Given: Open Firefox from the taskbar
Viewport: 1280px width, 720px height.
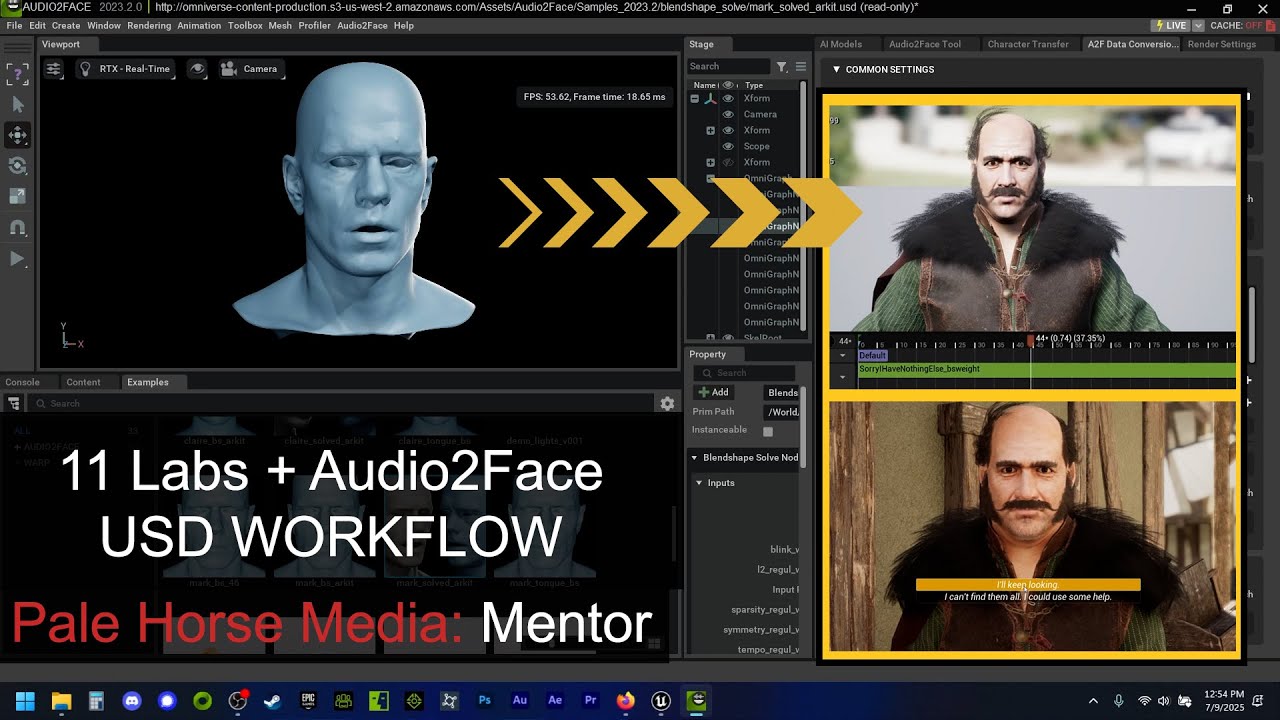Looking at the screenshot, I should pos(625,701).
